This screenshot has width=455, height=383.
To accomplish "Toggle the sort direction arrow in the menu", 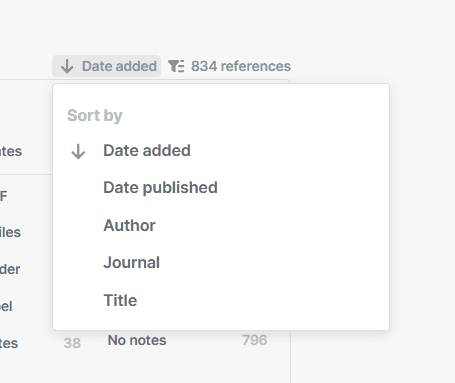I will tap(78, 151).
